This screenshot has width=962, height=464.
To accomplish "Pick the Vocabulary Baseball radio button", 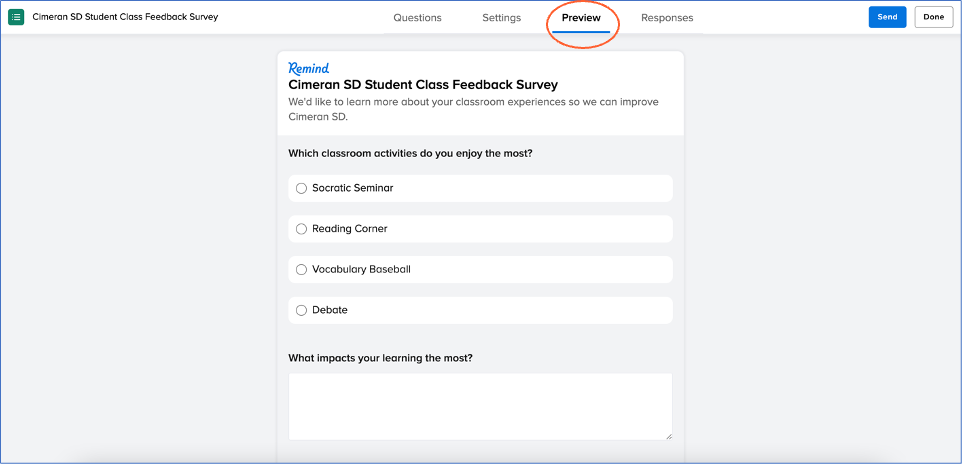I will [x=302, y=270].
